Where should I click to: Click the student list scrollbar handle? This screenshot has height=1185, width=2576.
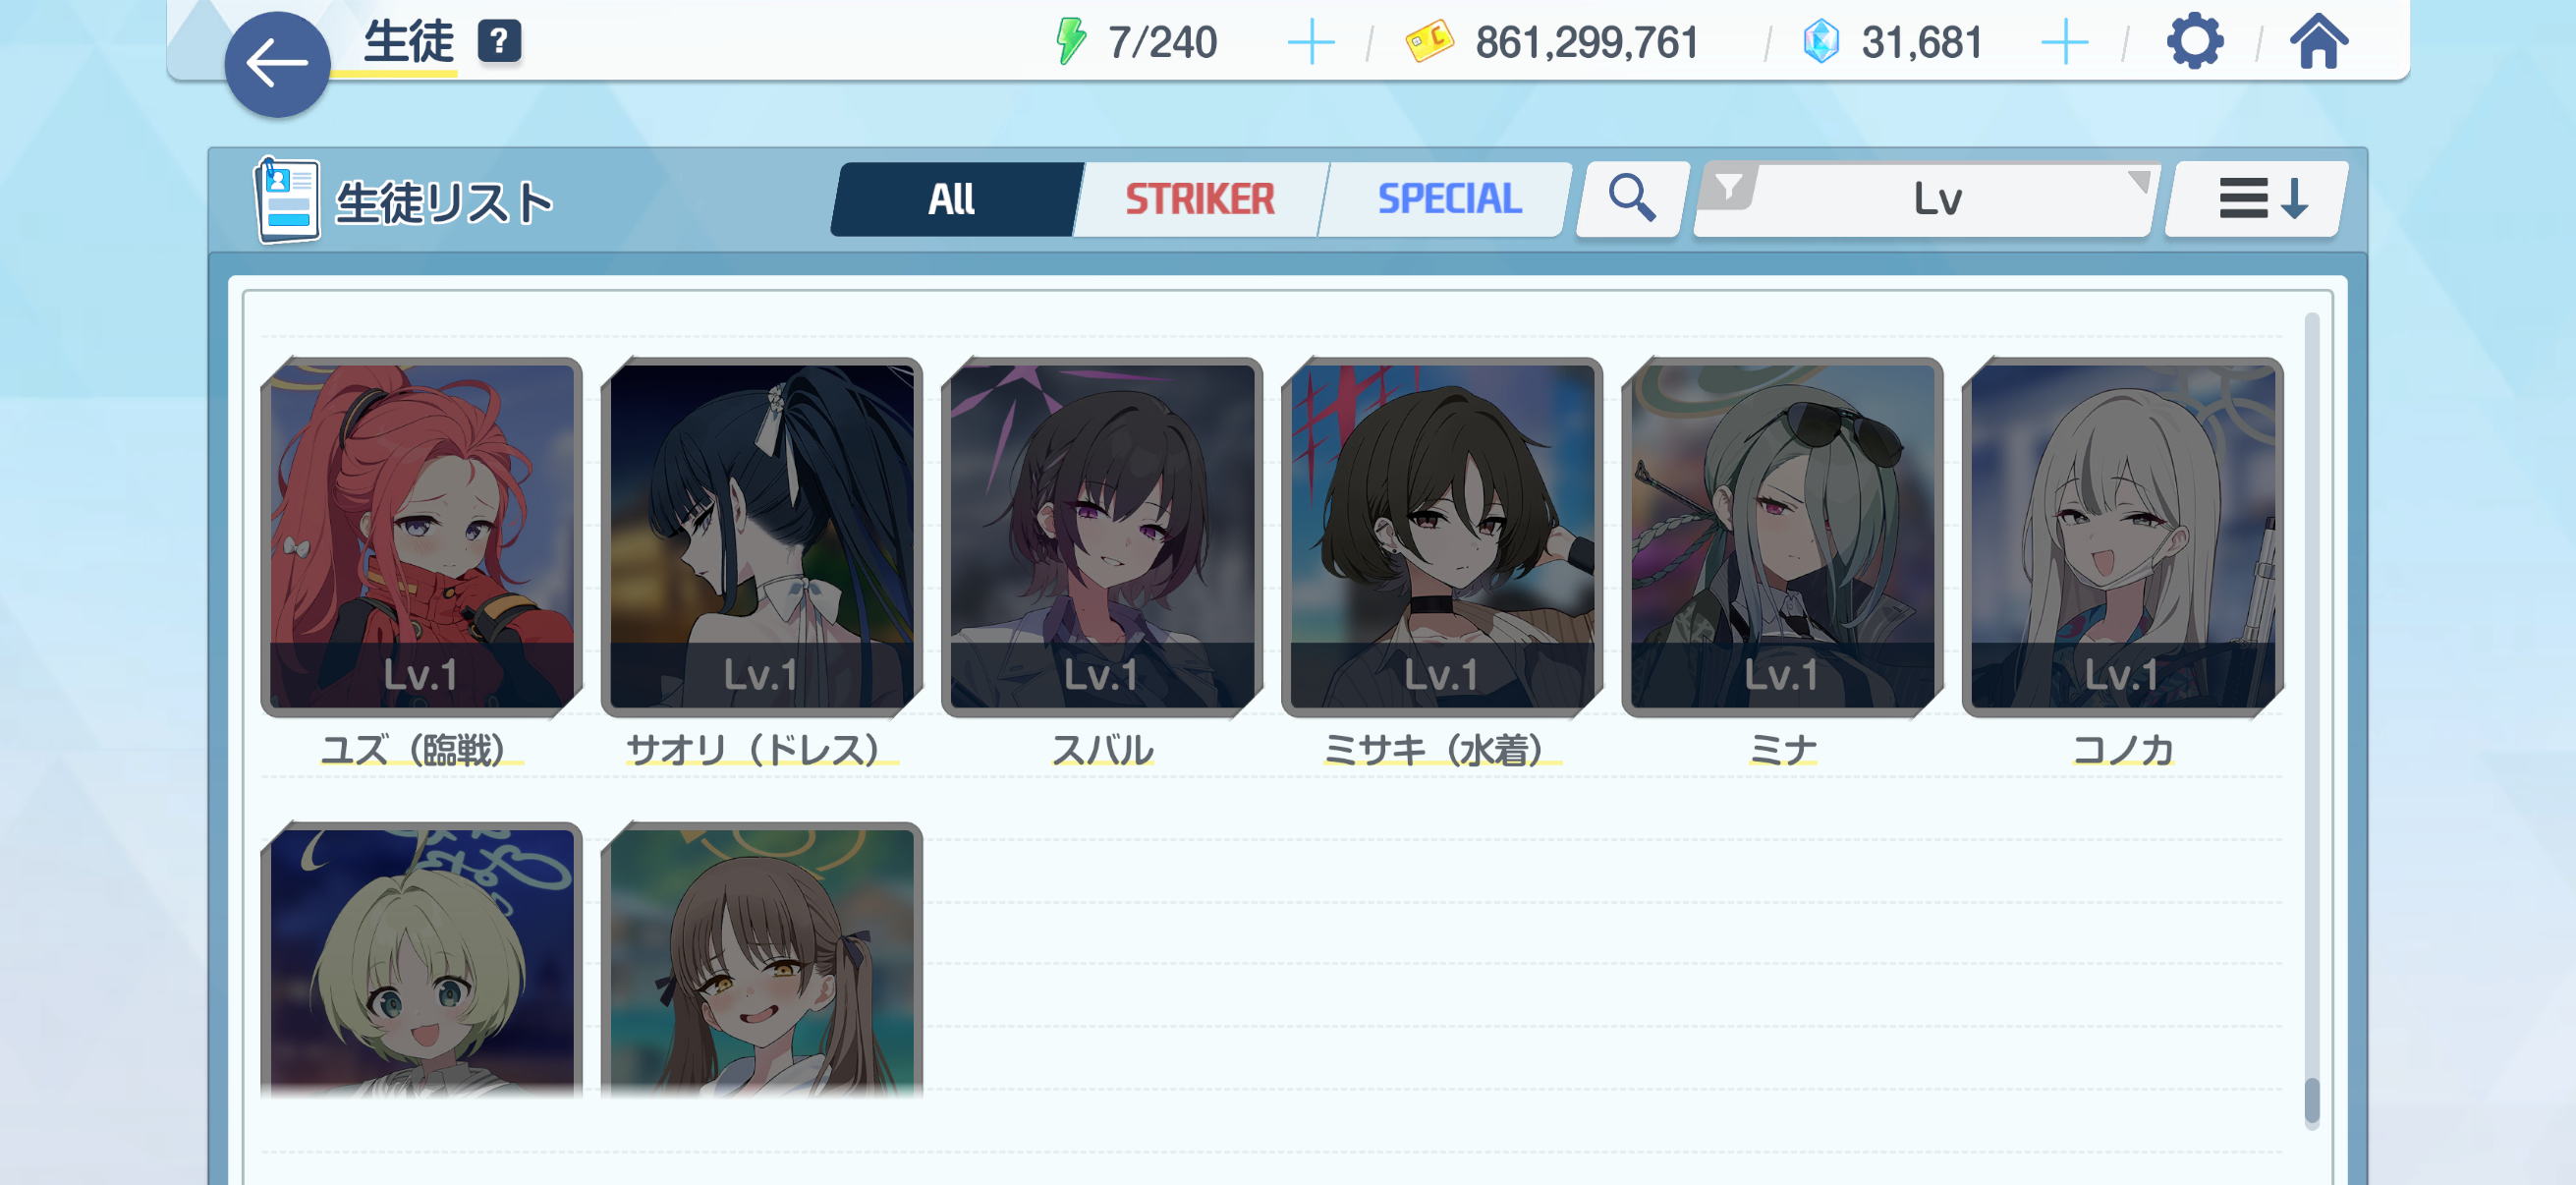[2311, 1101]
